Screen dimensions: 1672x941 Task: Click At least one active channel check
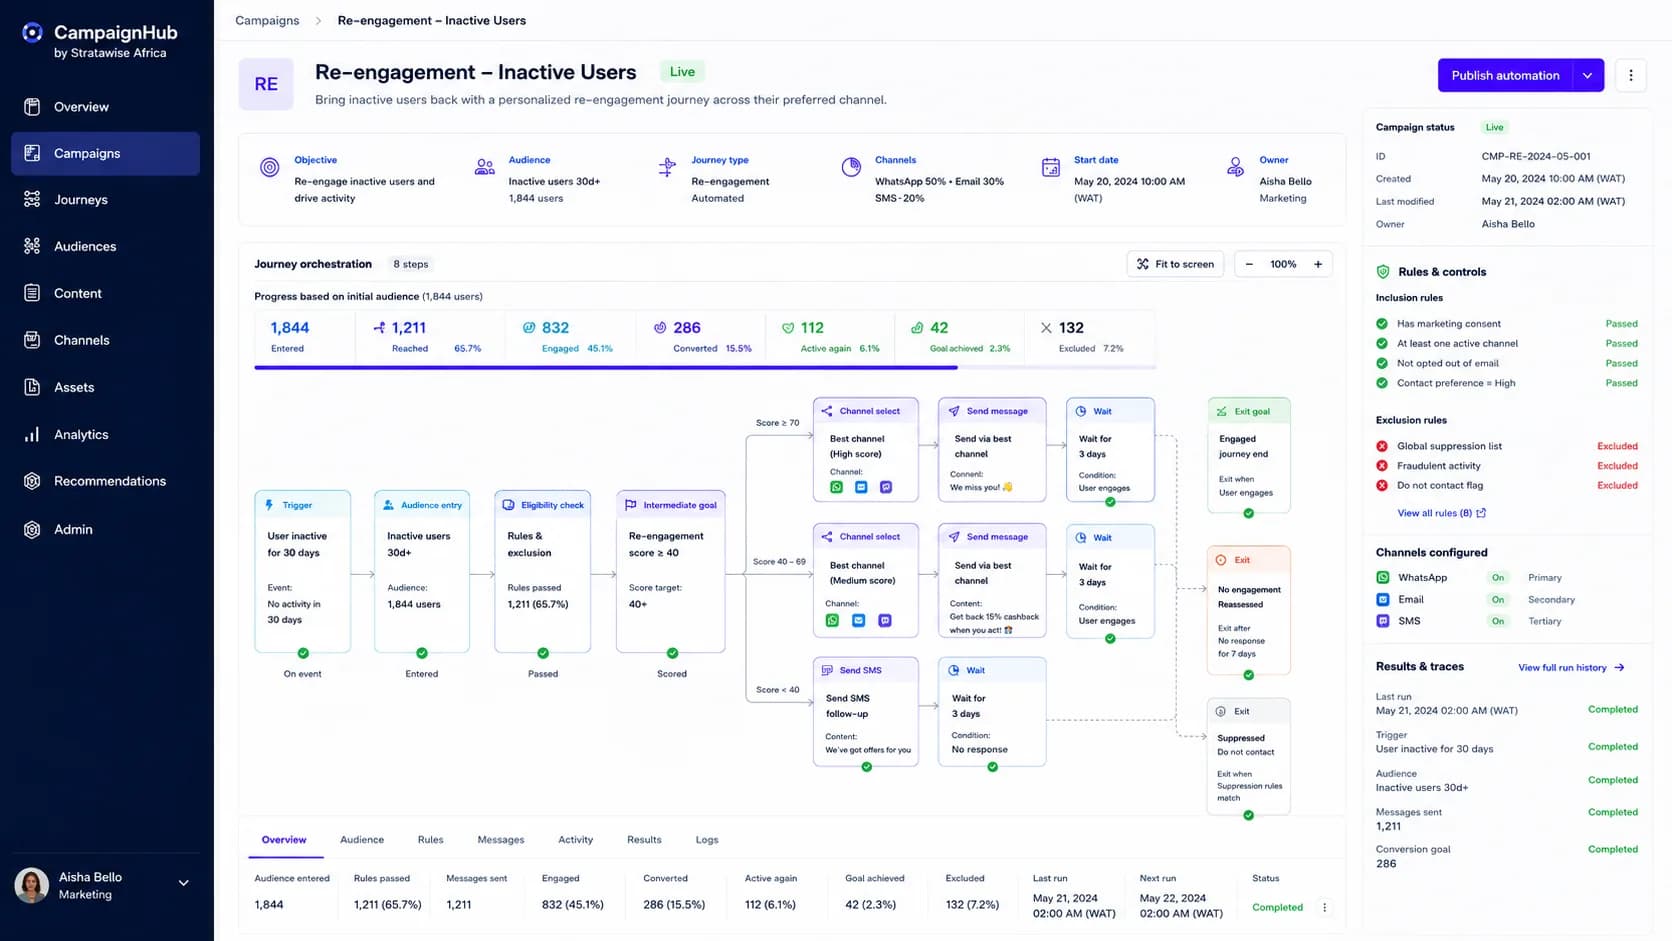coord(1382,343)
